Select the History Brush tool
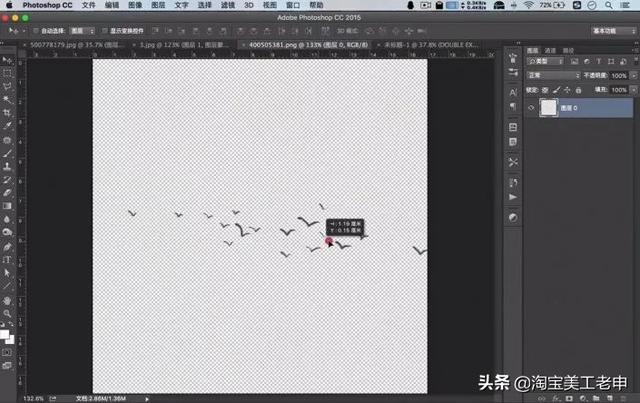 (x=7, y=180)
